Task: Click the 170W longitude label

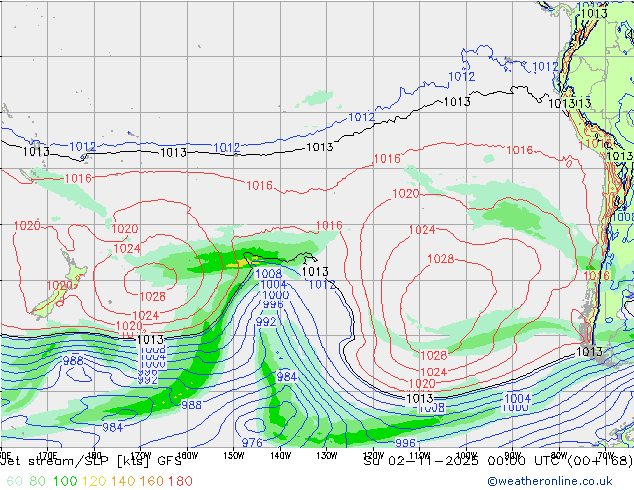Action: tap(141, 455)
